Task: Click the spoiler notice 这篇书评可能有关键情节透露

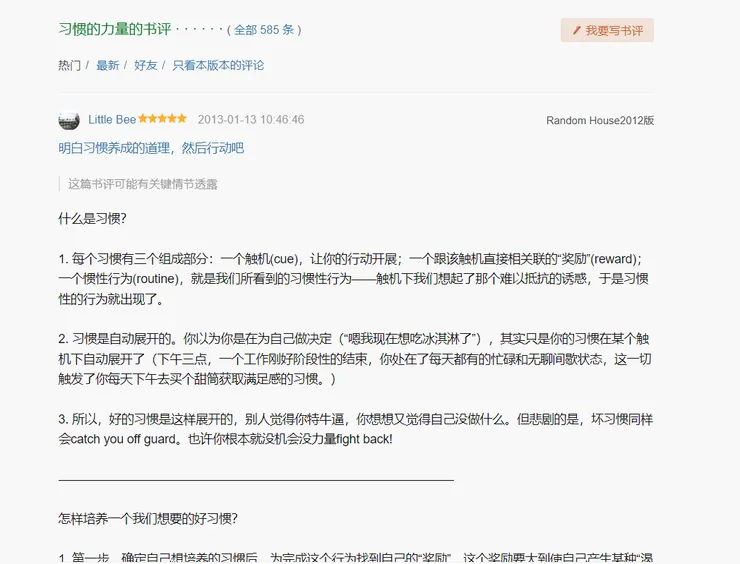Action: tap(143, 184)
